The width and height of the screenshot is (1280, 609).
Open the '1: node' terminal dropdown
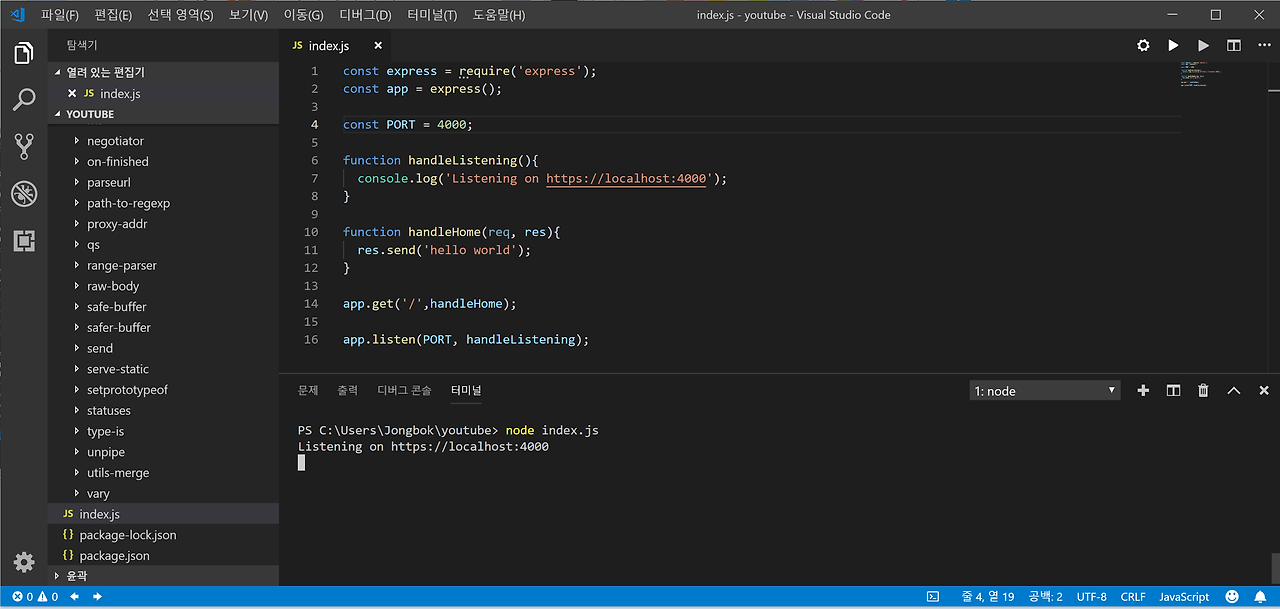tap(1045, 391)
